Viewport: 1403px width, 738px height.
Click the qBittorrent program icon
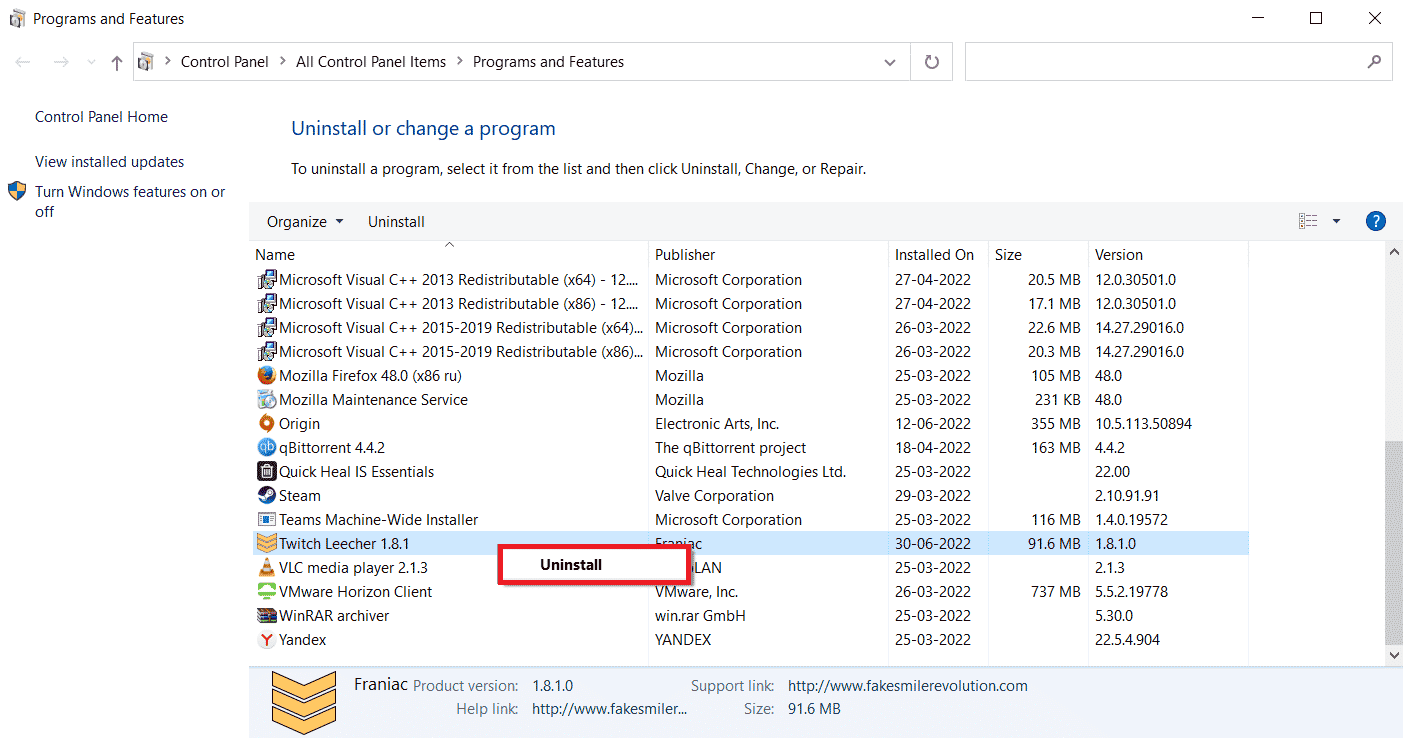(x=266, y=448)
